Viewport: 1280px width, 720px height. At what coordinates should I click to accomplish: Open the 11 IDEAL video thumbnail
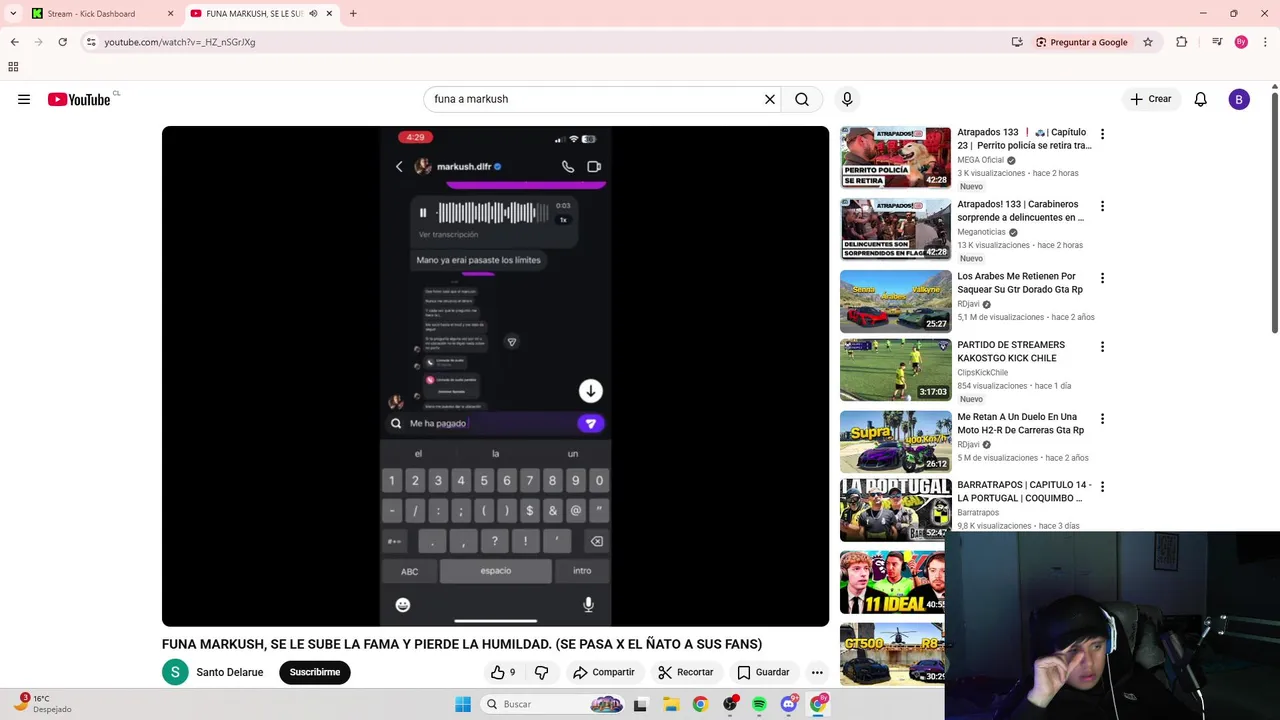892,582
